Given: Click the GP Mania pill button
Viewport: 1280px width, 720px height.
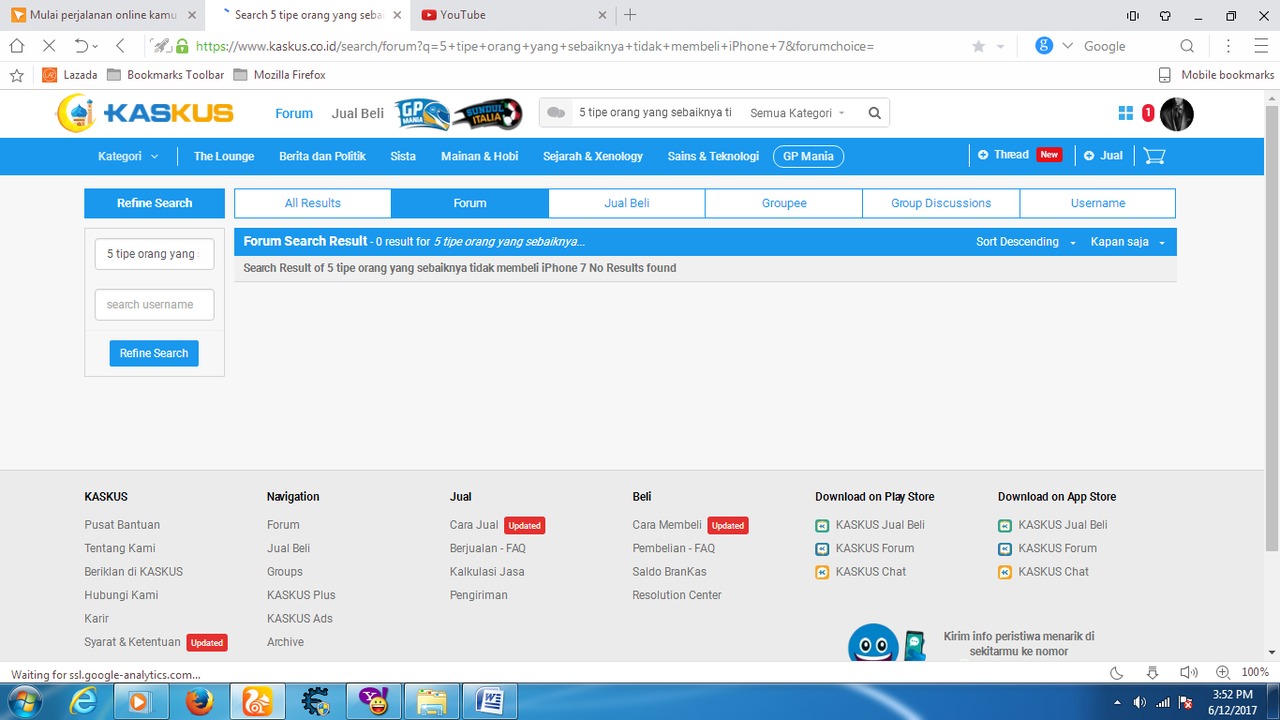Looking at the screenshot, I should pyautogui.click(x=808, y=156).
